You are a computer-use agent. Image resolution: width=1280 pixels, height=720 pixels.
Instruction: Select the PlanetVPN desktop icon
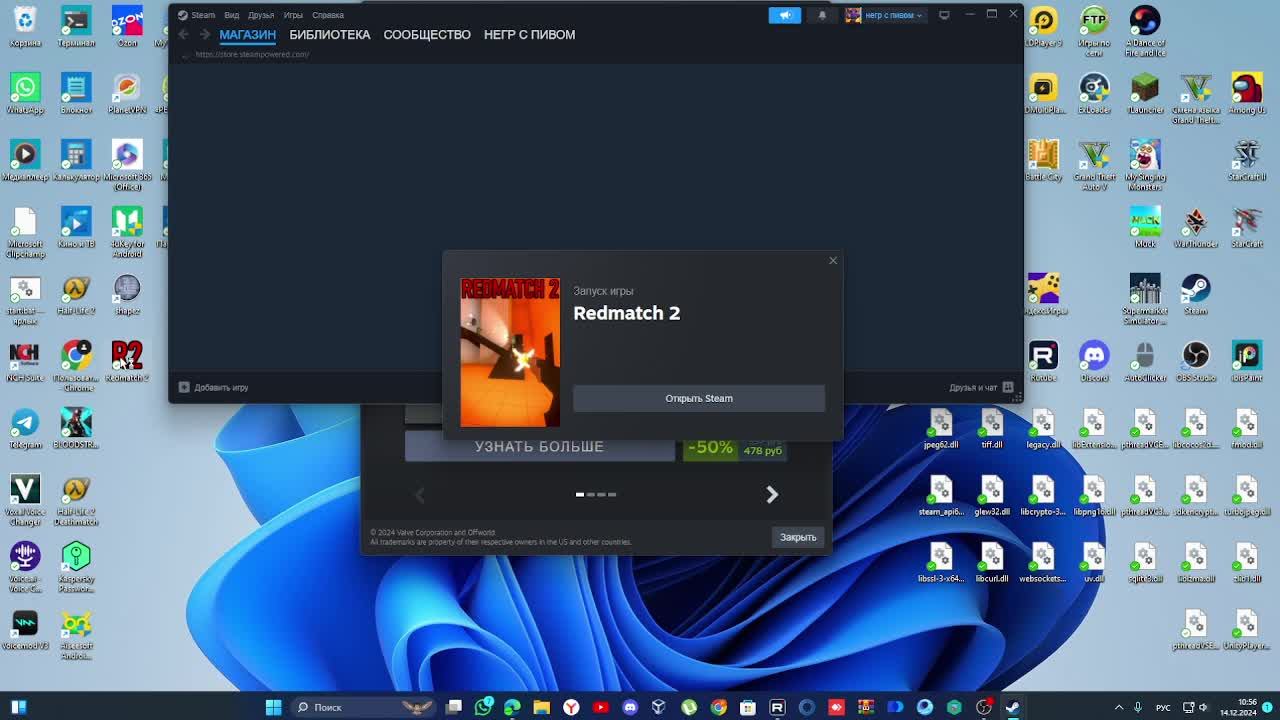(x=127, y=94)
